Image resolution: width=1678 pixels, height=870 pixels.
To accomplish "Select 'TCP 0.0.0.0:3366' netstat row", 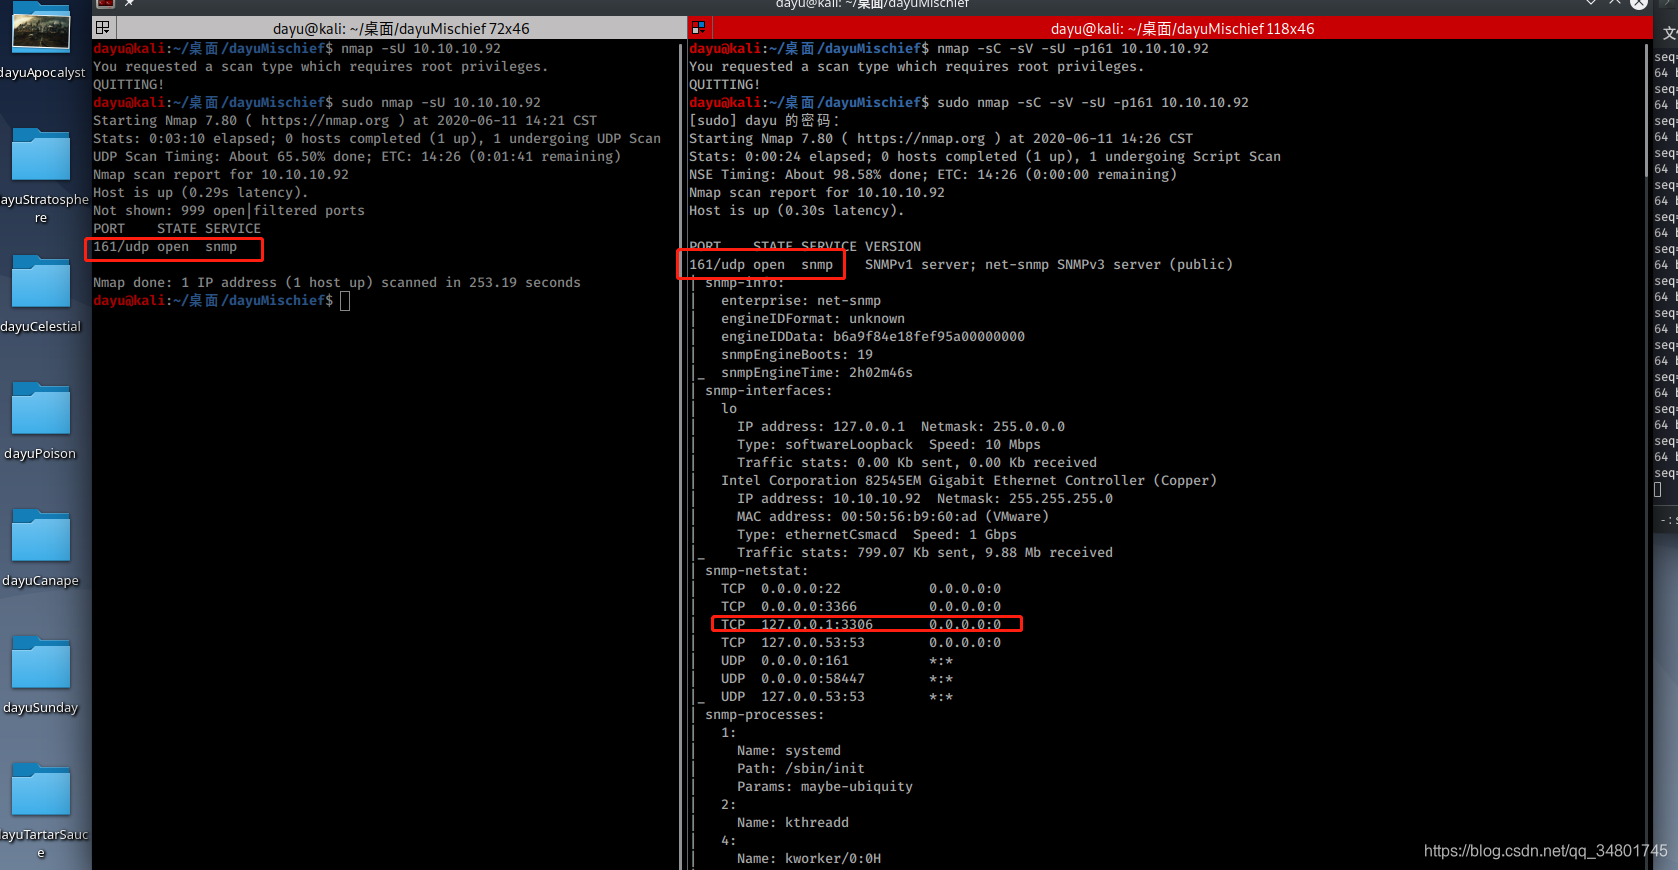I will 861,606.
